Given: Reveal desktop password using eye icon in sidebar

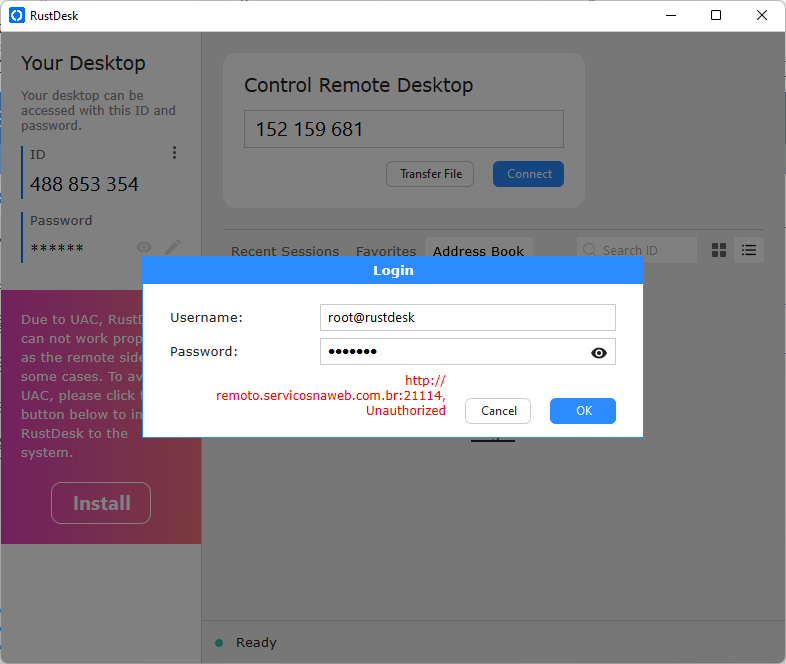Looking at the screenshot, I should click(144, 247).
